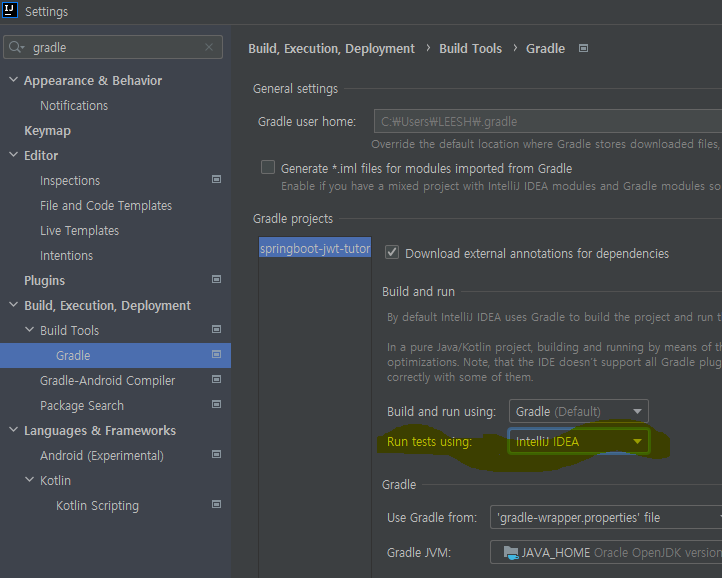Clear the gradle search text with the X
This screenshot has height=578, width=722.
[x=209, y=47]
